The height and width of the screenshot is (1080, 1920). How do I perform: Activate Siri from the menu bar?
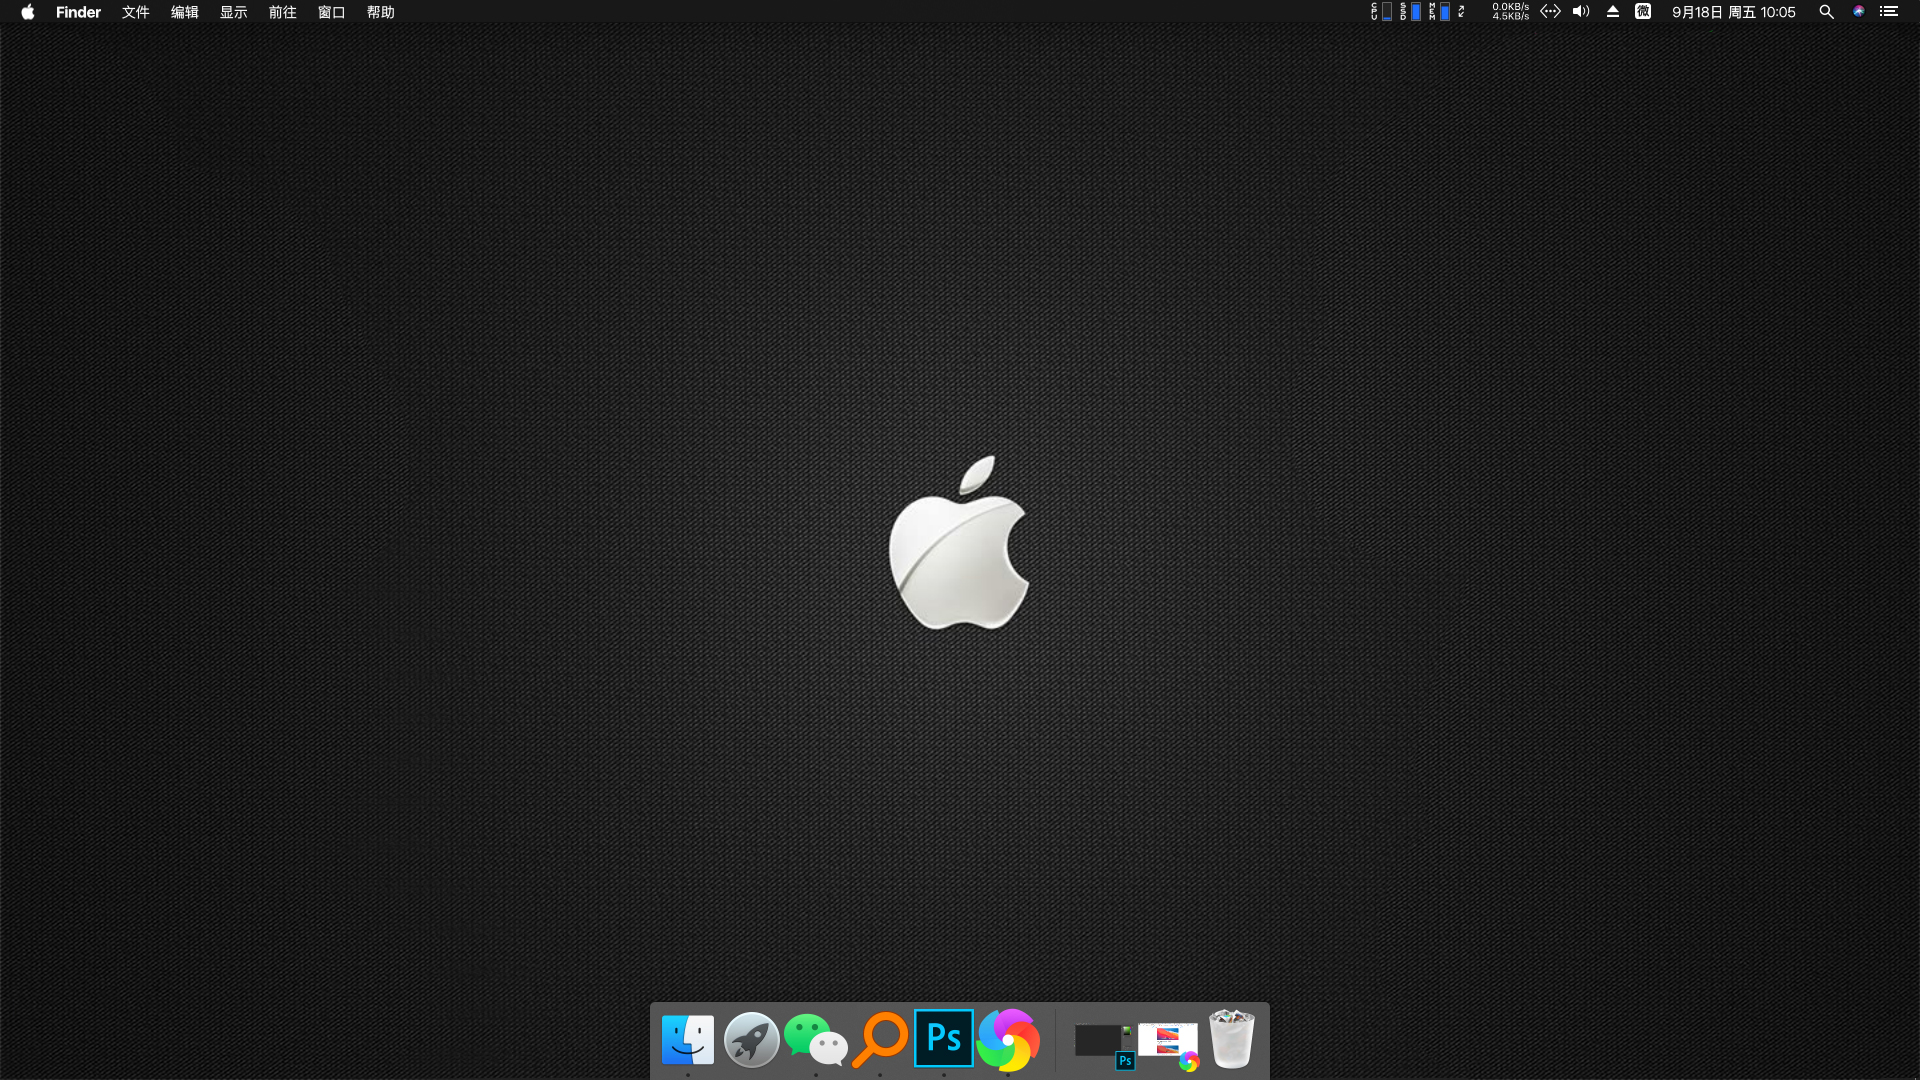coord(1858,12)
